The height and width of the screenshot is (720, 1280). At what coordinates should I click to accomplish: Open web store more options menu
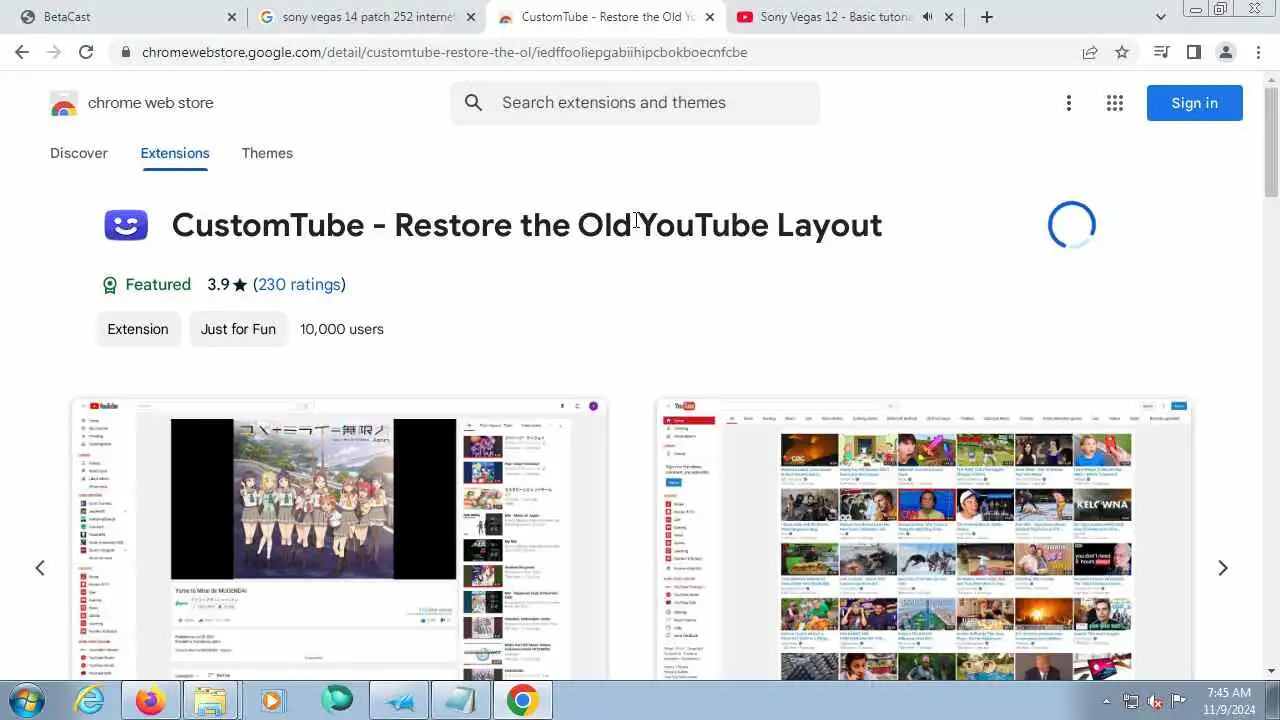[1069, 103]
